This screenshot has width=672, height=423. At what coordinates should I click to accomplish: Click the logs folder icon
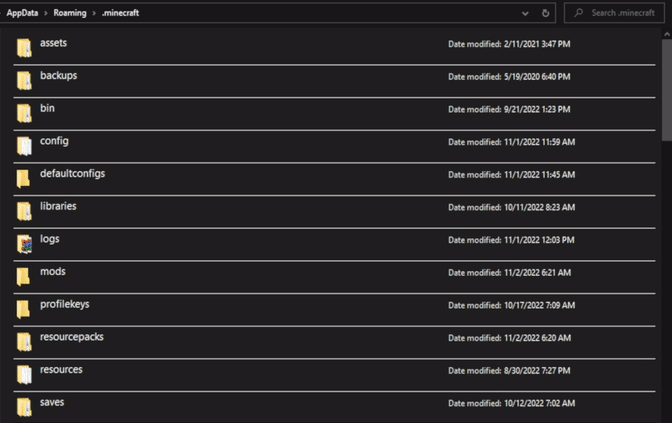tap(24, 244)
